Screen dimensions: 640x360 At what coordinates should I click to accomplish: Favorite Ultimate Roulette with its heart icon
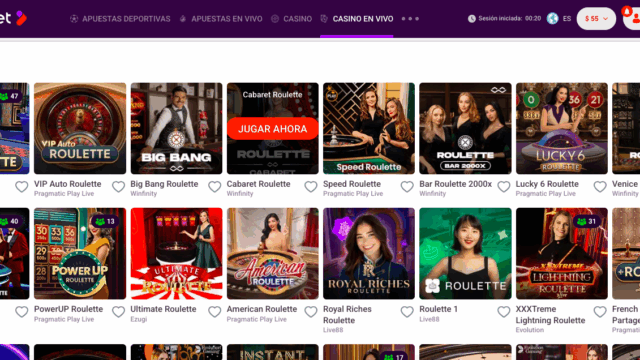click(x=215, y=312)
